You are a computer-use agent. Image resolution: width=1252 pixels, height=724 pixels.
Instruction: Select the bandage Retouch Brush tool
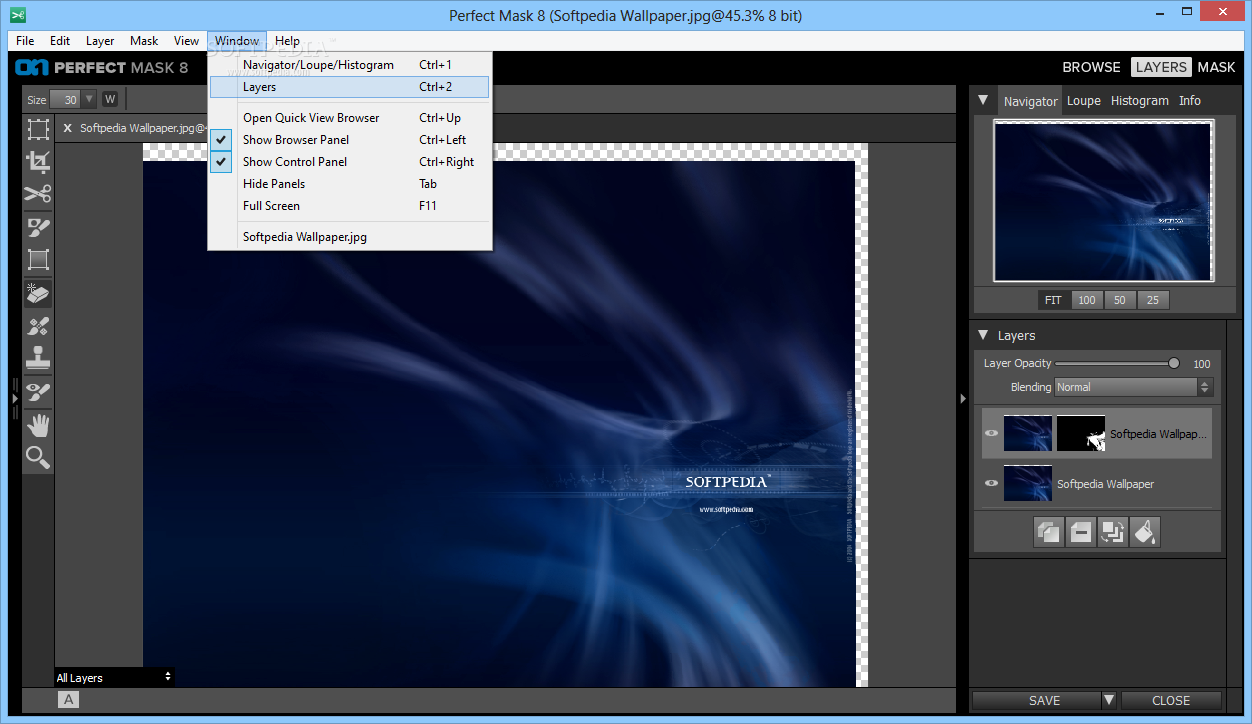tap(38, 326)
